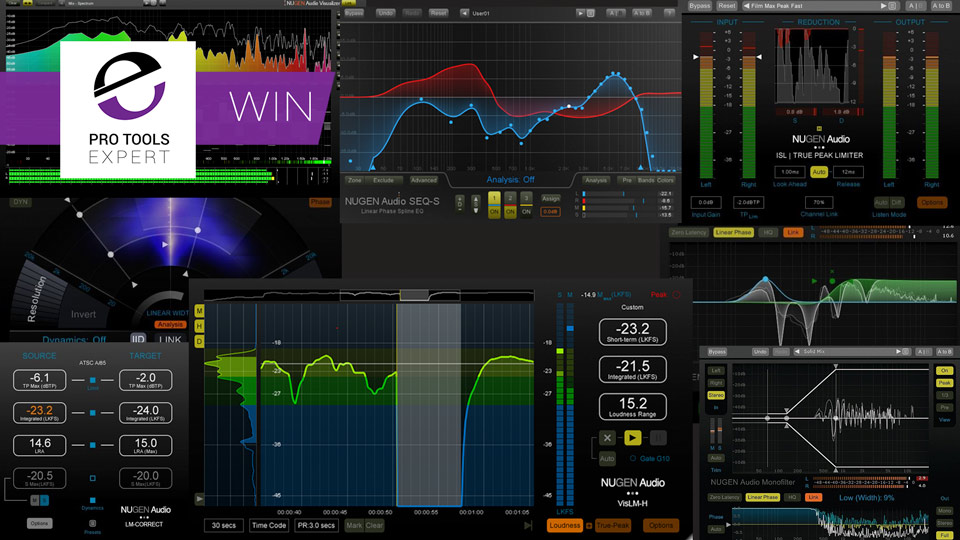The width and height of the screenshot is (960, 540).
Task: Click Bypass in the SEQ-S EQ plugin
Action: coord(354,13)
